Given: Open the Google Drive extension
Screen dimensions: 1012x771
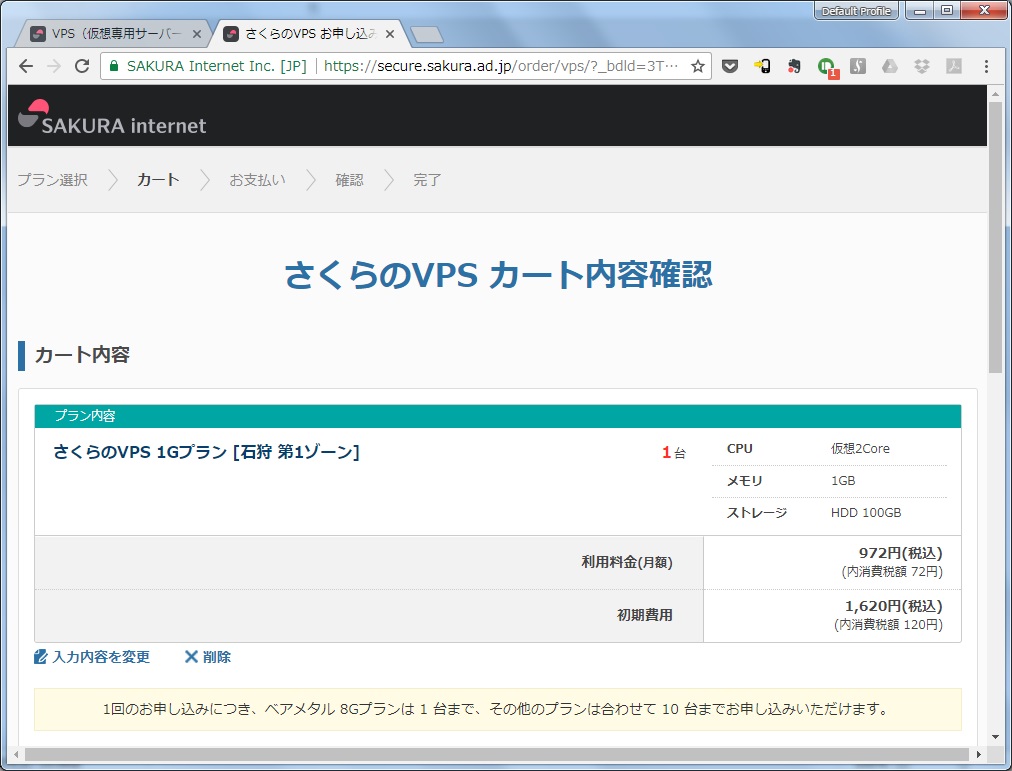Looking at the screenshot, I should tap(890, 66).
